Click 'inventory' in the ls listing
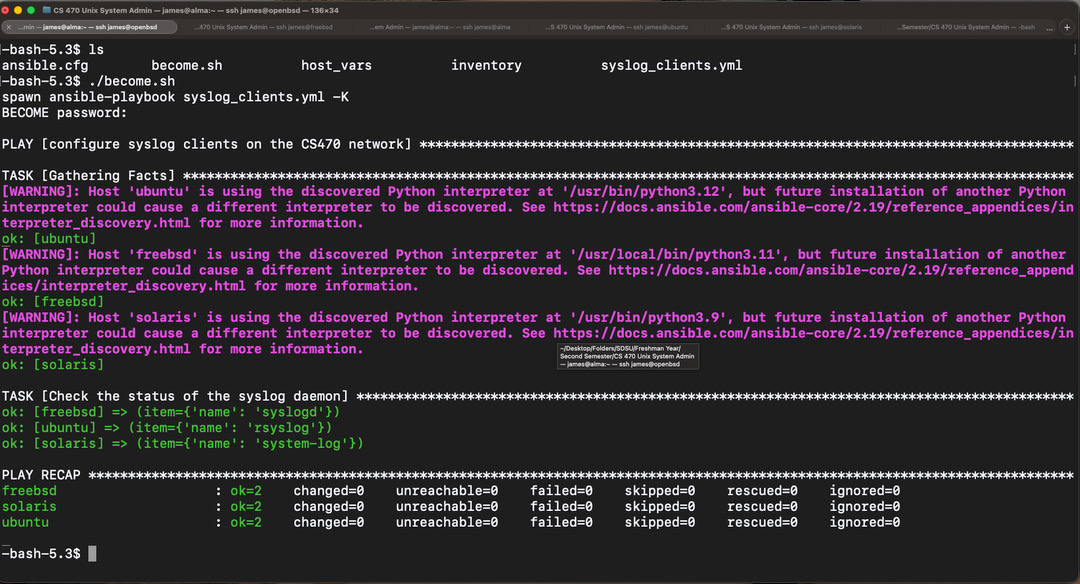 [486, 65]
